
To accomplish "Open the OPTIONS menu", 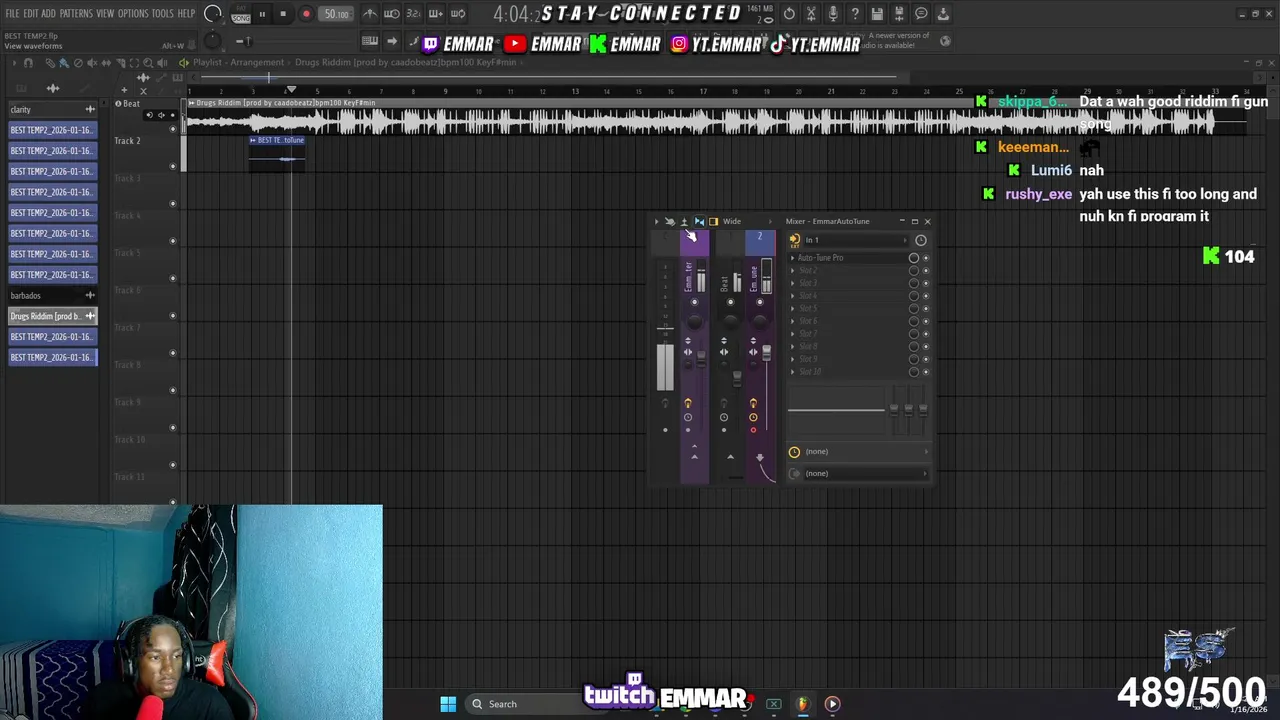I will pyautogui.click(x=133, y=14).
